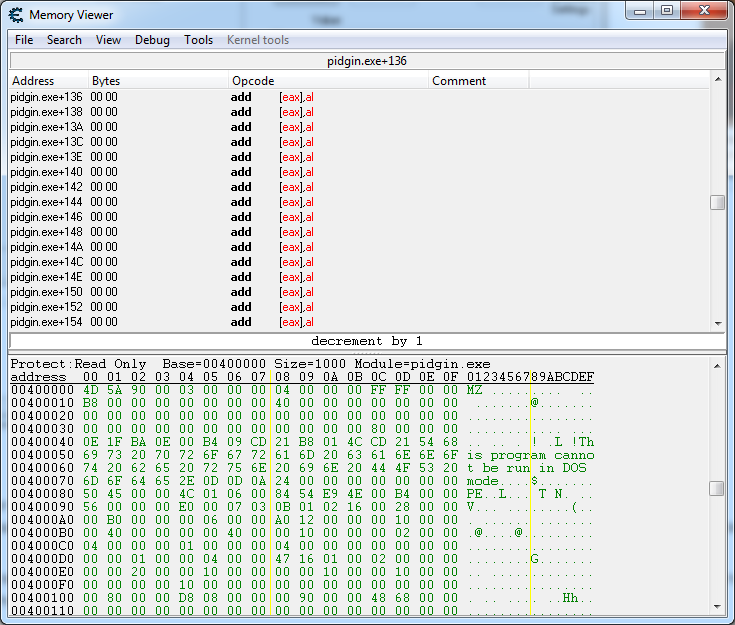Viewport: 735px width, 625px height.
Task: Click disassembler scroll down arrow
Action: 718,323
